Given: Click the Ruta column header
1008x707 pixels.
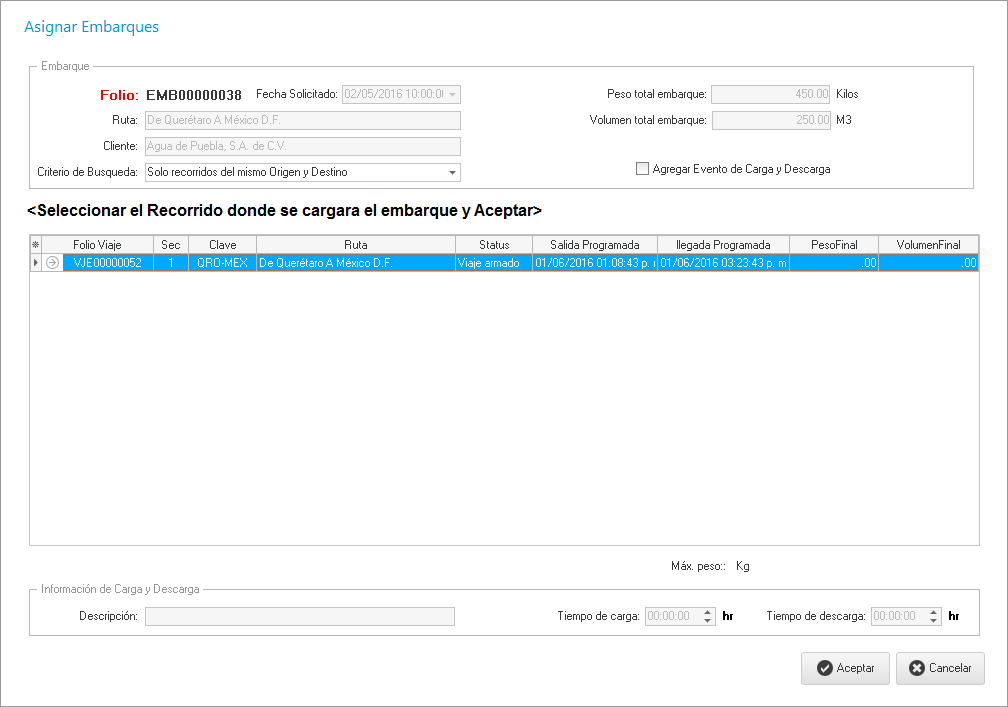Looking at the screenshot, I should tap(355, 245).
